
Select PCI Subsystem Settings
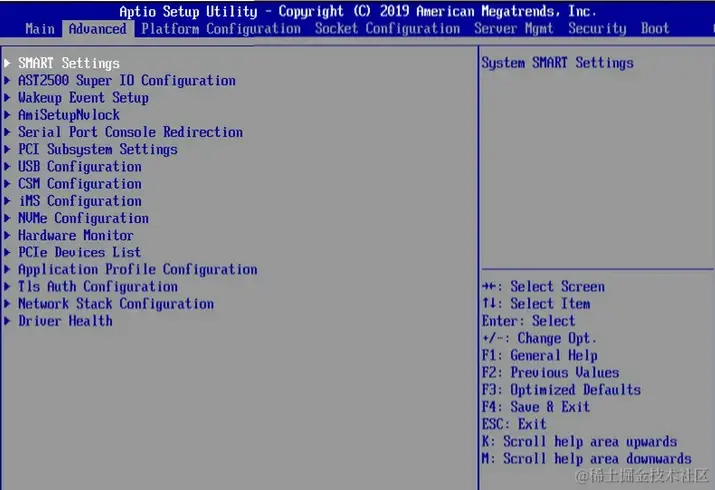[x=98, y=150]
